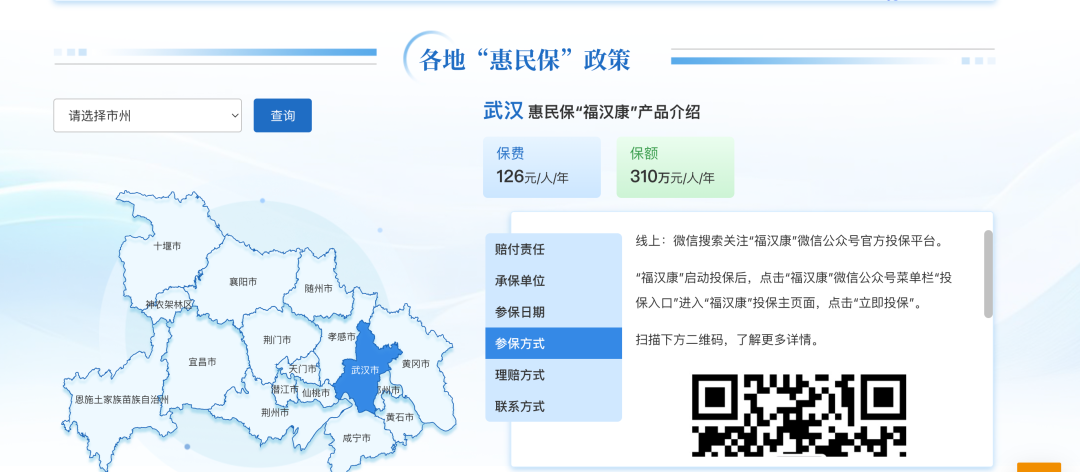The width and height of the screenshot is (1080, 472).
Task: Click the line starting 线上：微信搜索关注
Action: coord(789,241)
